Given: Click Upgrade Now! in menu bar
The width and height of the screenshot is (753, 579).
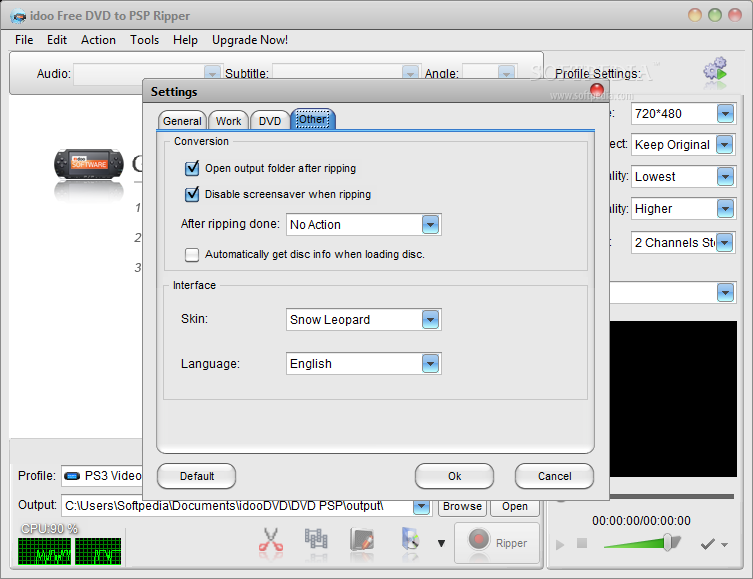Looking at the screenshot, I should [250, 40].
